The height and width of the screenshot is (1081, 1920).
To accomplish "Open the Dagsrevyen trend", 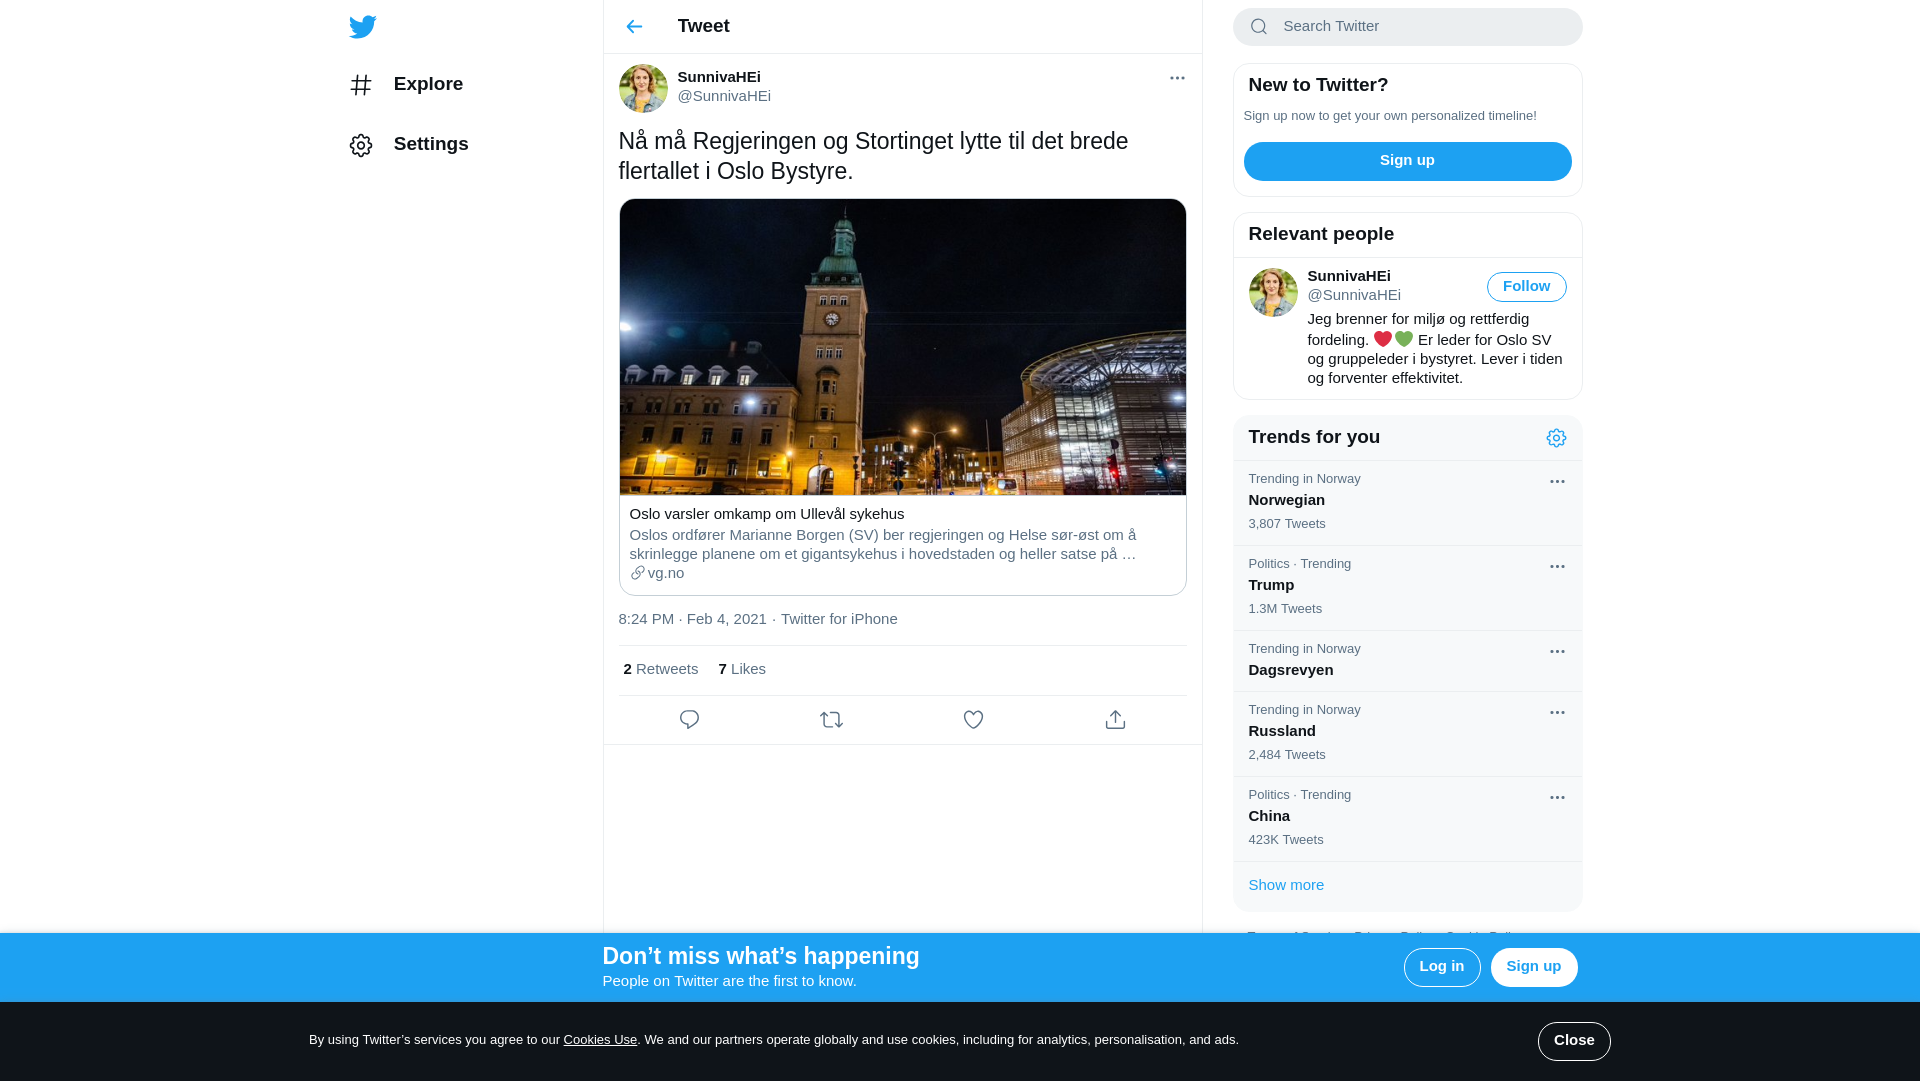I will (x=1407, y=661).
